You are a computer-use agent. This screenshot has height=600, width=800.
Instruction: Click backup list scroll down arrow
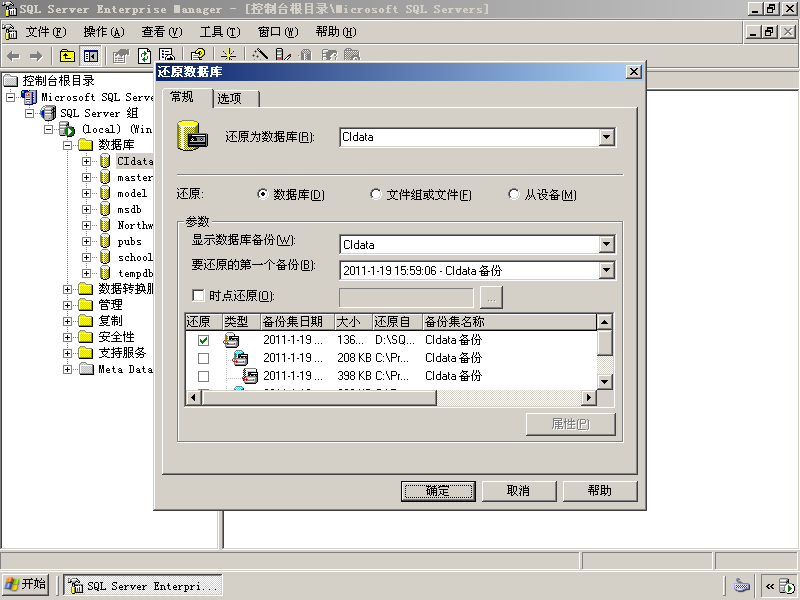coord(605,381)
